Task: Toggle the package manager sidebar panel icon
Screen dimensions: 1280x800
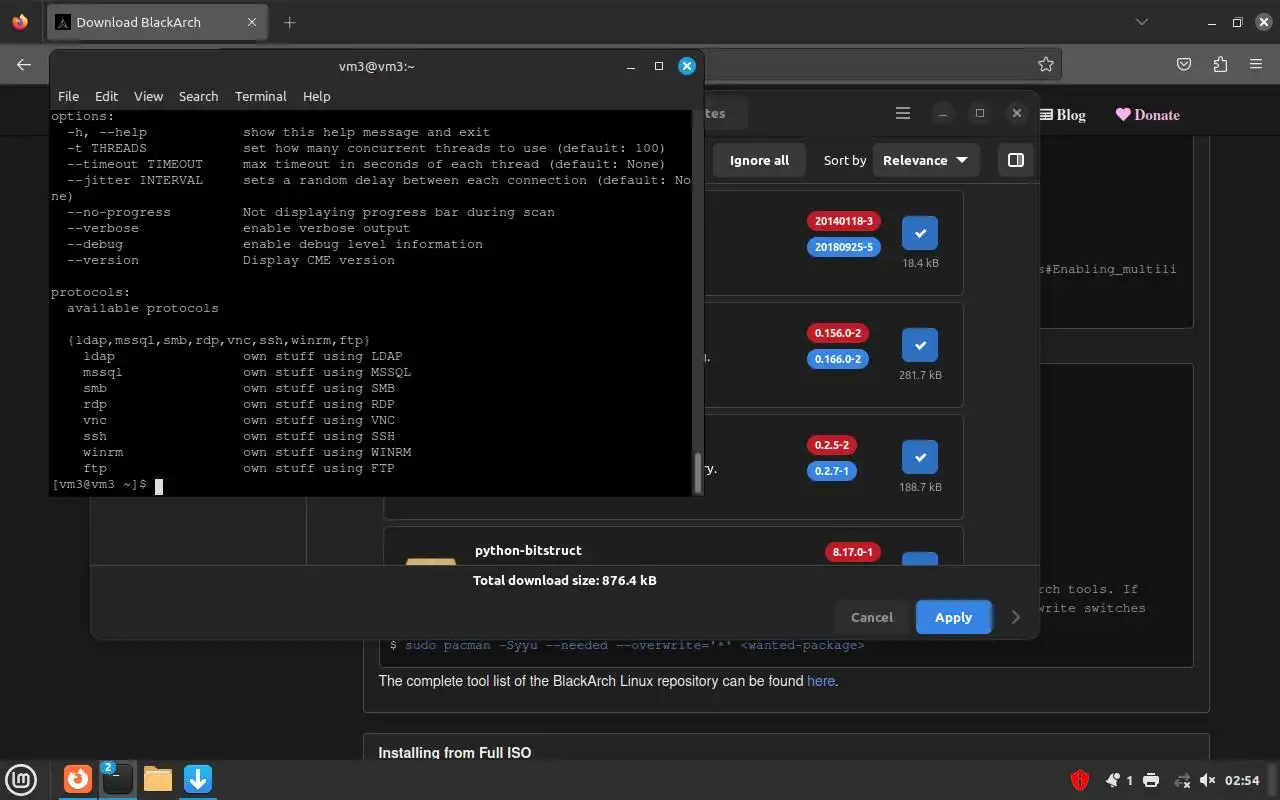Action: pos(1016,160)
